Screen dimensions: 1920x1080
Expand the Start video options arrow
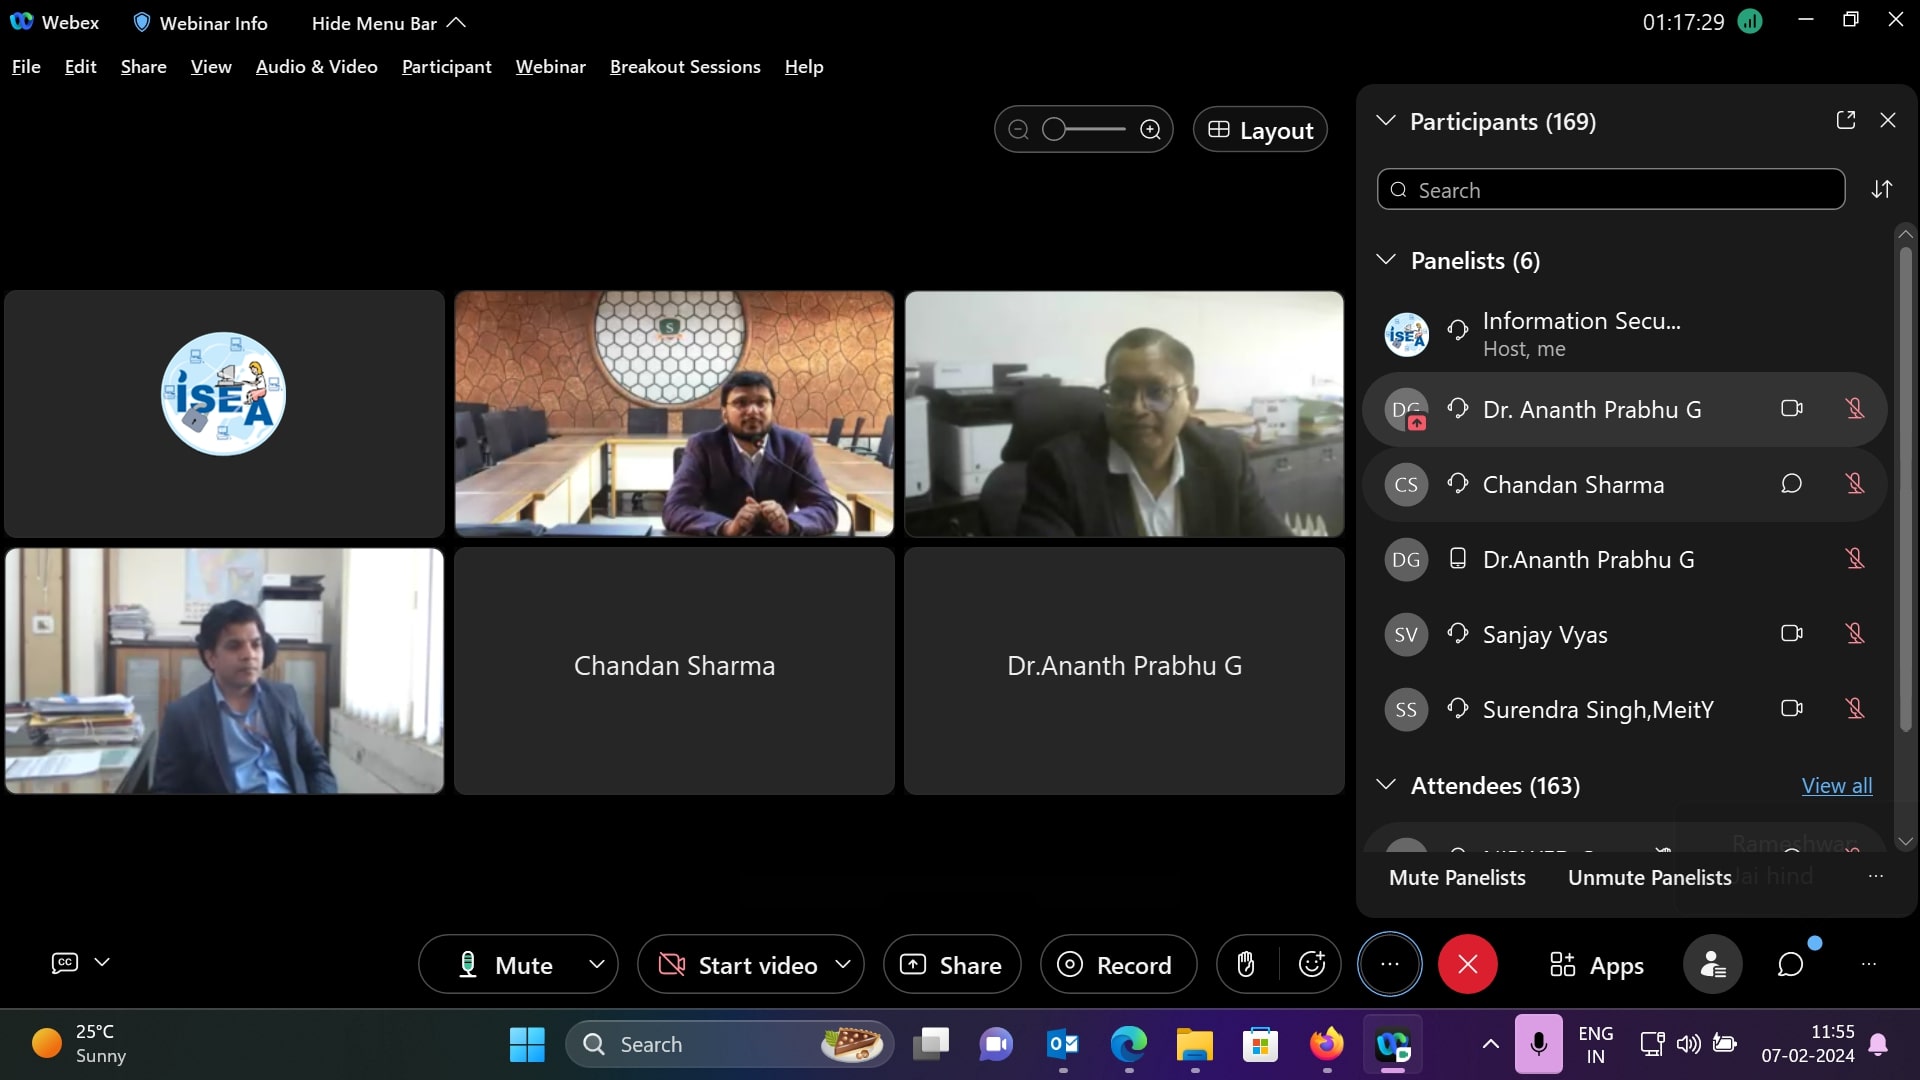click(x=843, y=965)
